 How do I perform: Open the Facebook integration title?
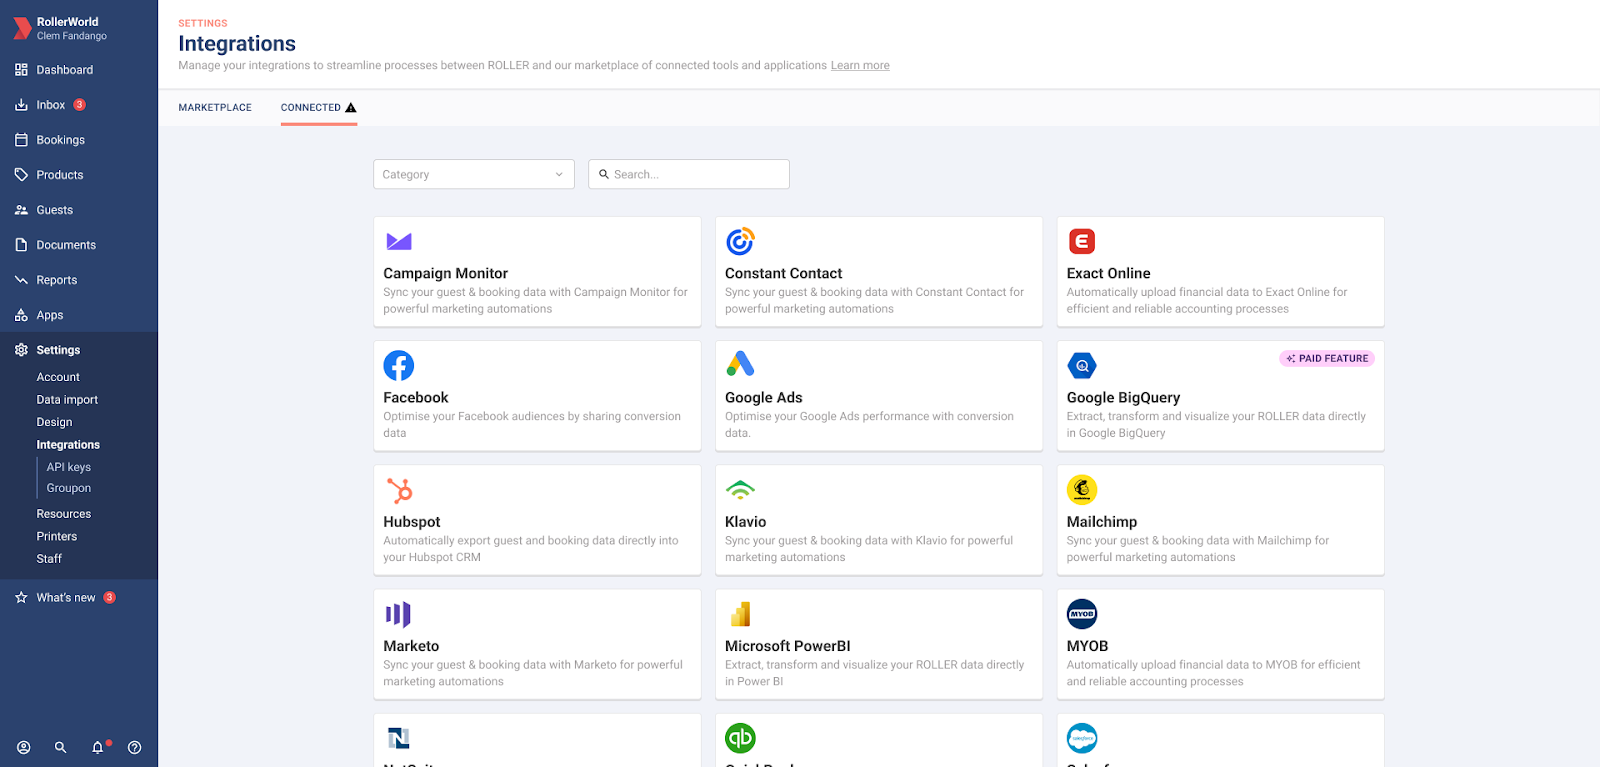(415, 397)
